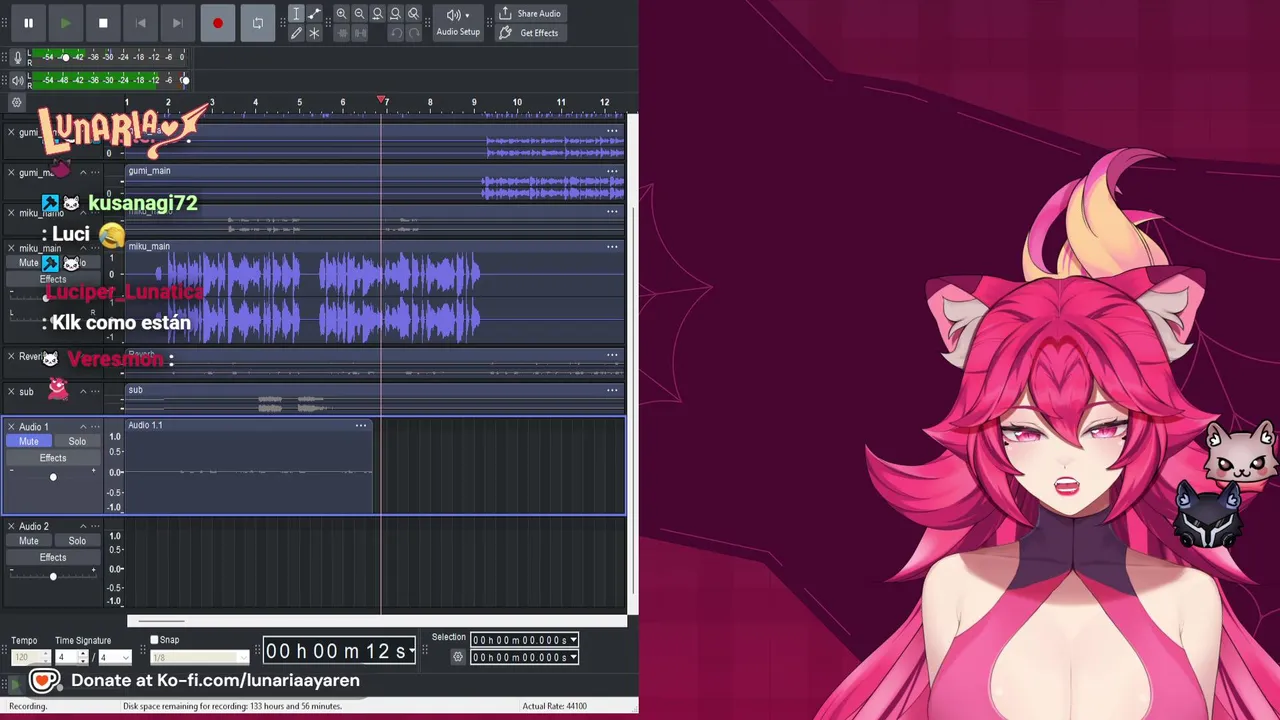Select the Draw (pencil) tool
The height and width of the screenshot is (720, 1280).
pyautogui.click(x=296, y=33)
